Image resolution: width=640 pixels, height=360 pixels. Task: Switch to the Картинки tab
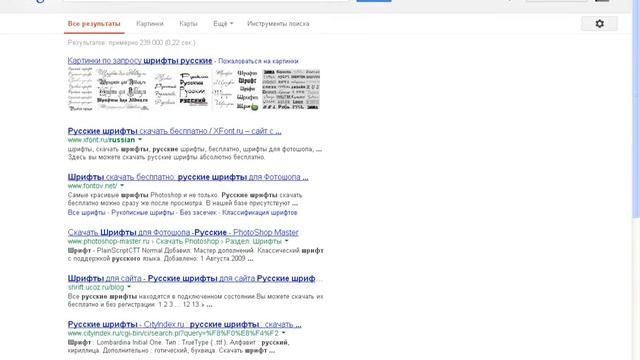pos(150,24)
